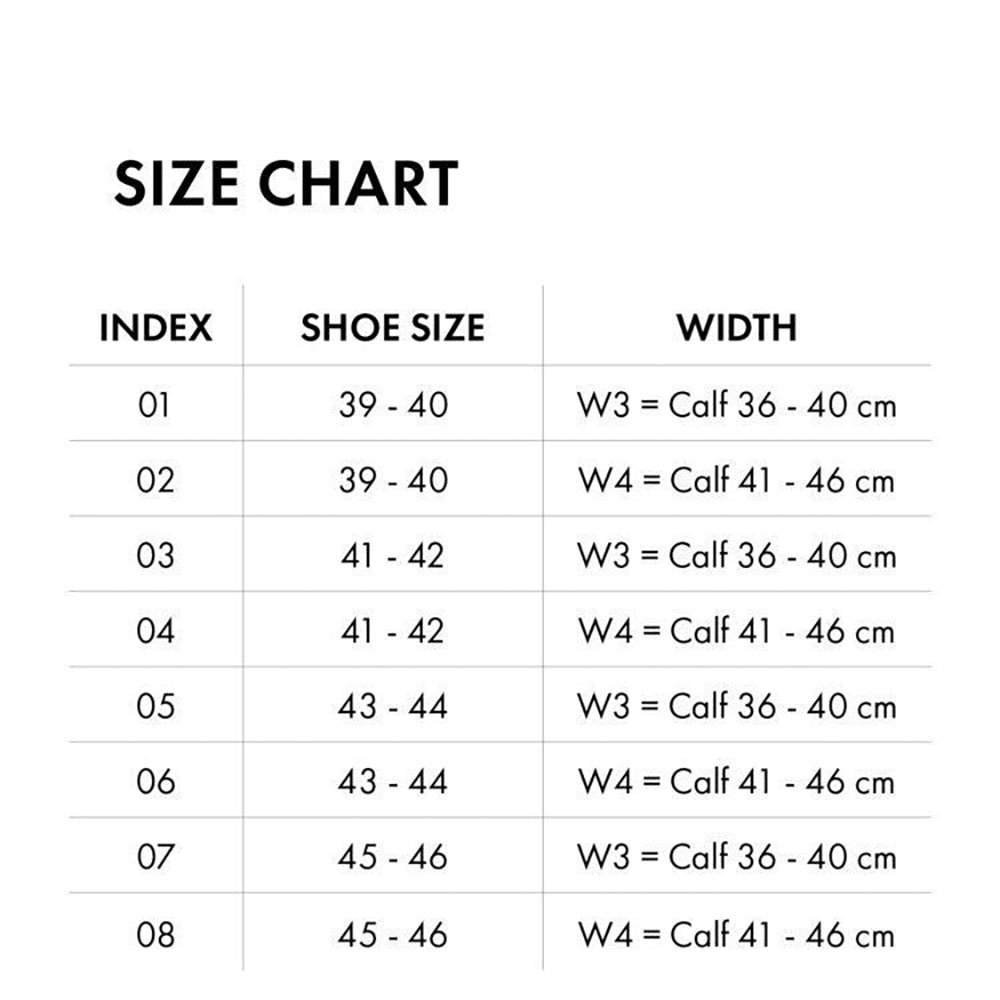Select shoe size 41 - 42 in row 04
Image resolution: width=1000 pixels, height=1000 pixels.
click(393, 630)
